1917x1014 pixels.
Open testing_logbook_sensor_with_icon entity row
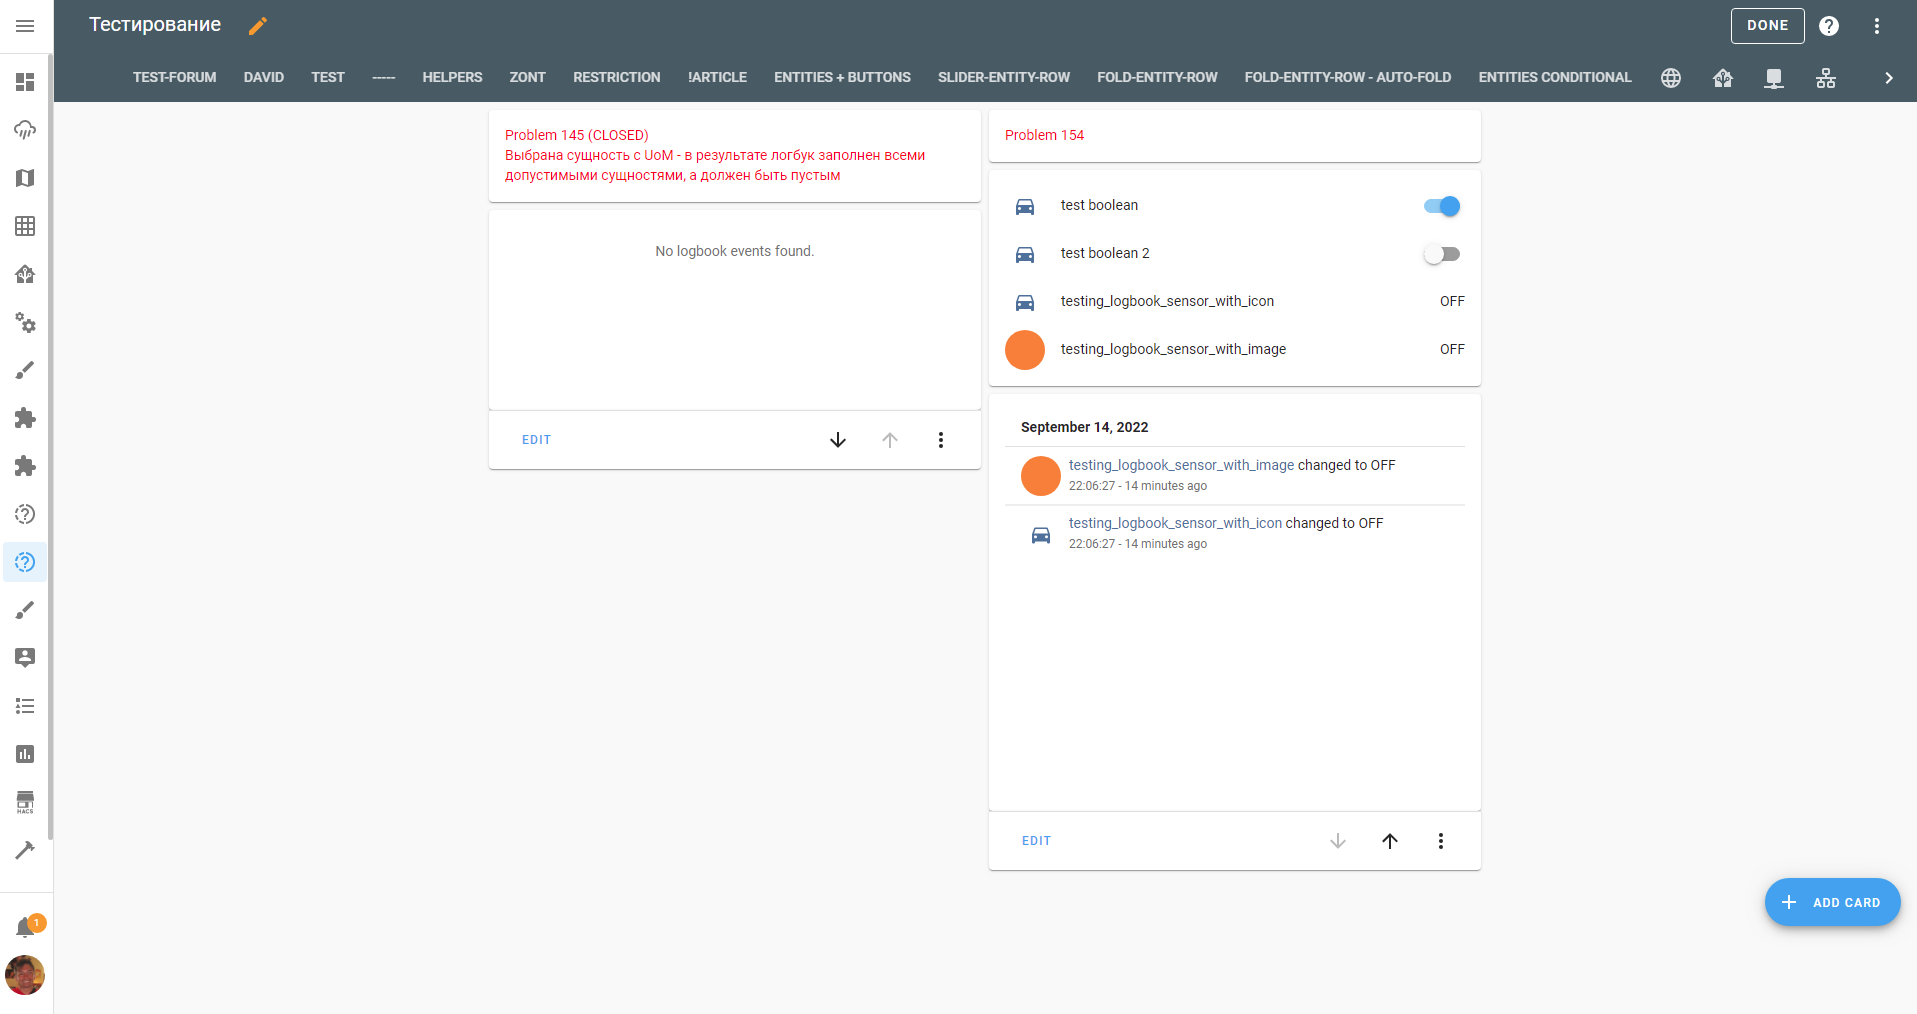pyautogui.click(x=1235, y=302)
